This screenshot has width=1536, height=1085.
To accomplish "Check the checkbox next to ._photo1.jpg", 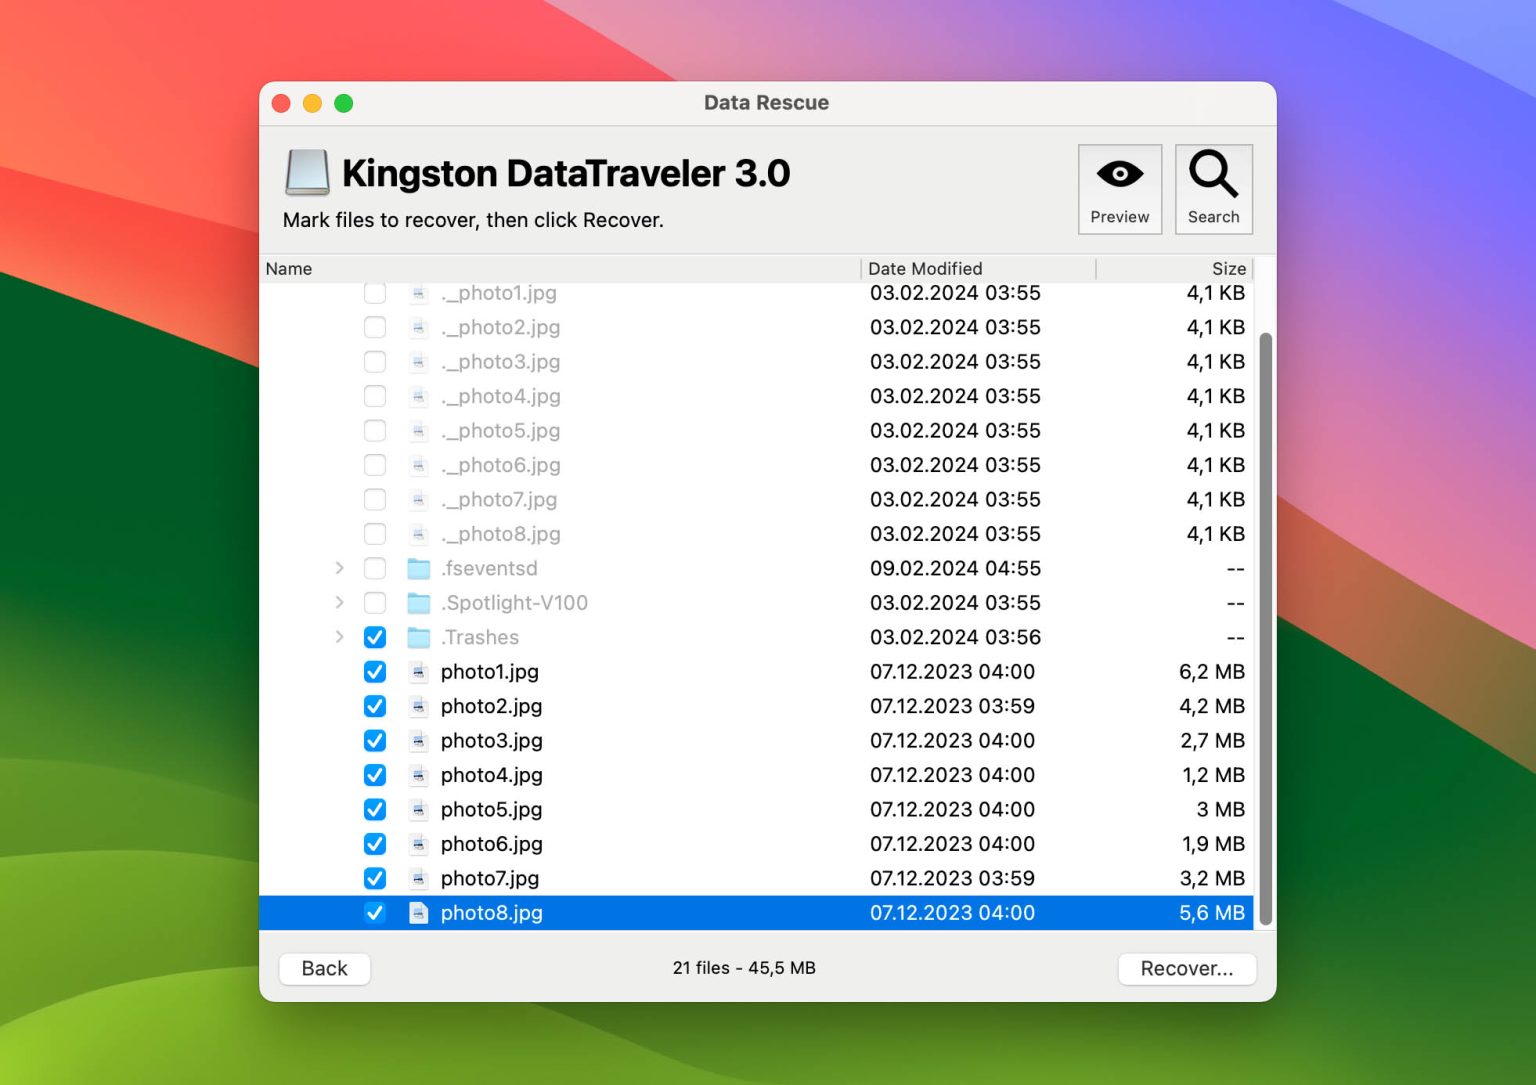I will point(375,293).
